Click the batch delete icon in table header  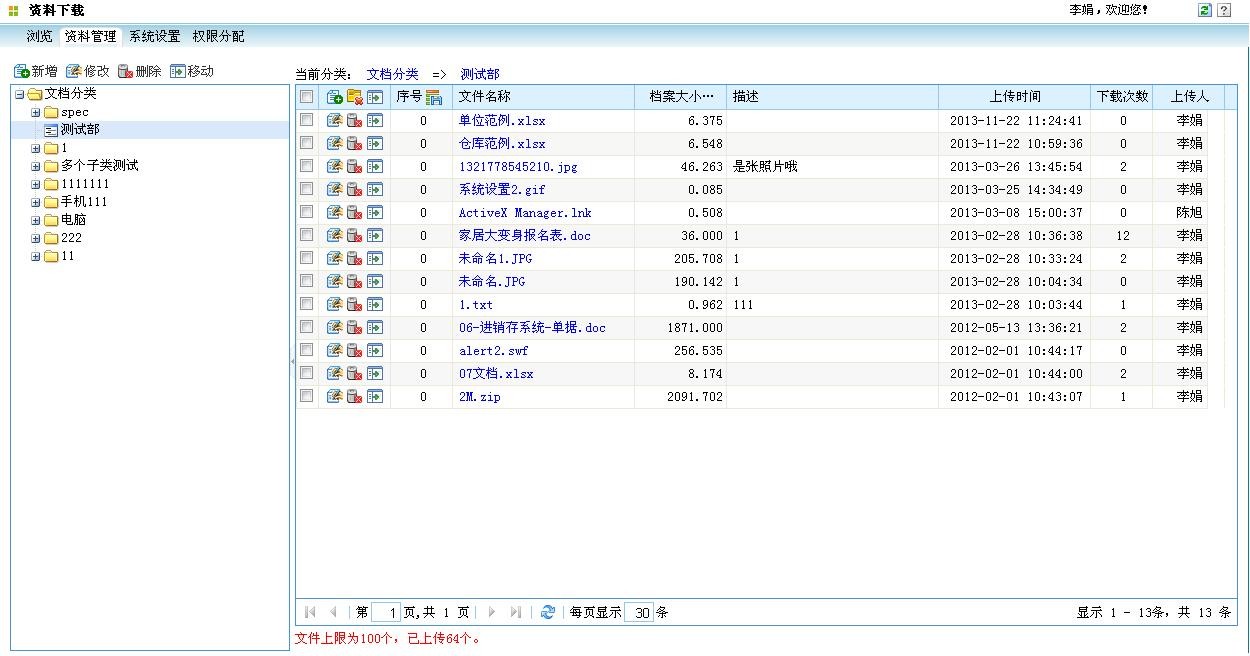tap(355, 97)
